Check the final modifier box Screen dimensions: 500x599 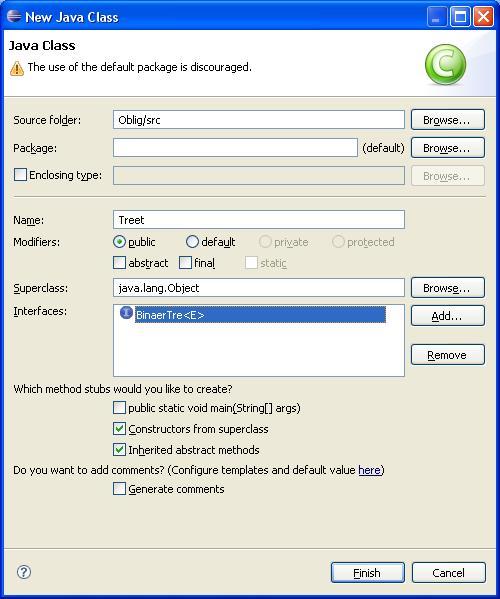tap(185, 263)
